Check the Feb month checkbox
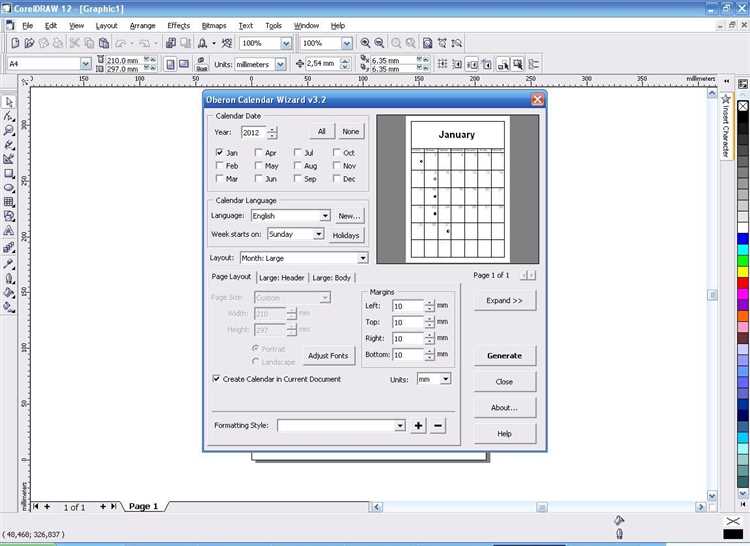750x546 pixels. tap(219, 165)
